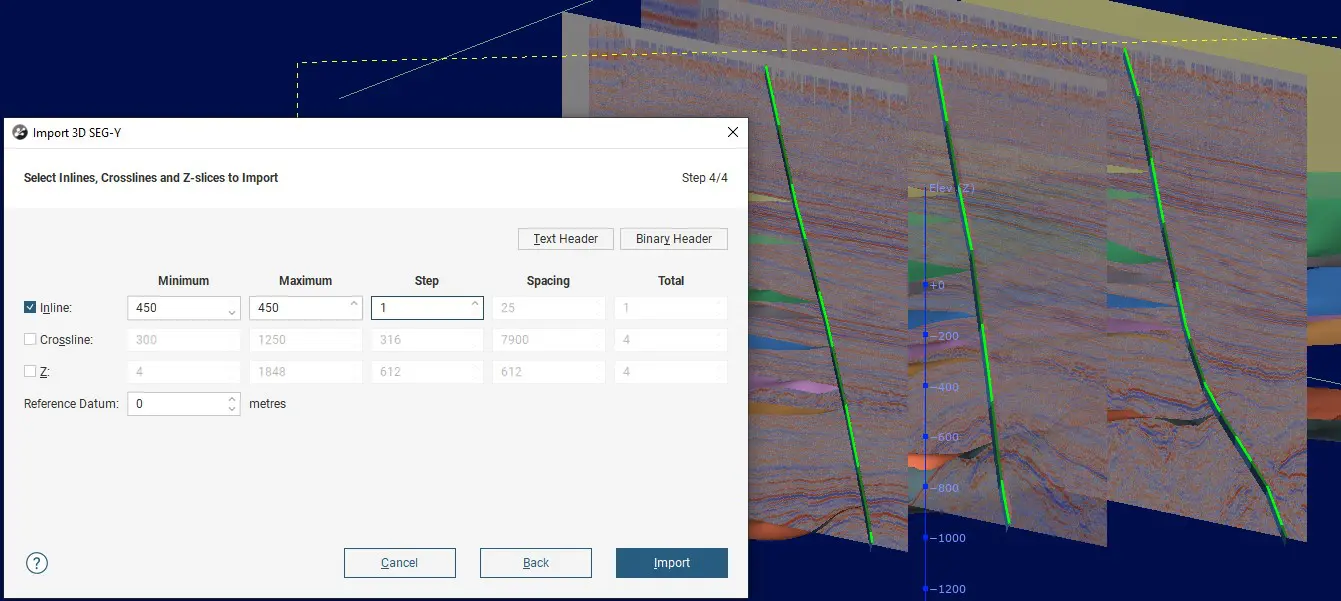
Task: Uncheck the Inline checkbox
Action: coord(30,308)
